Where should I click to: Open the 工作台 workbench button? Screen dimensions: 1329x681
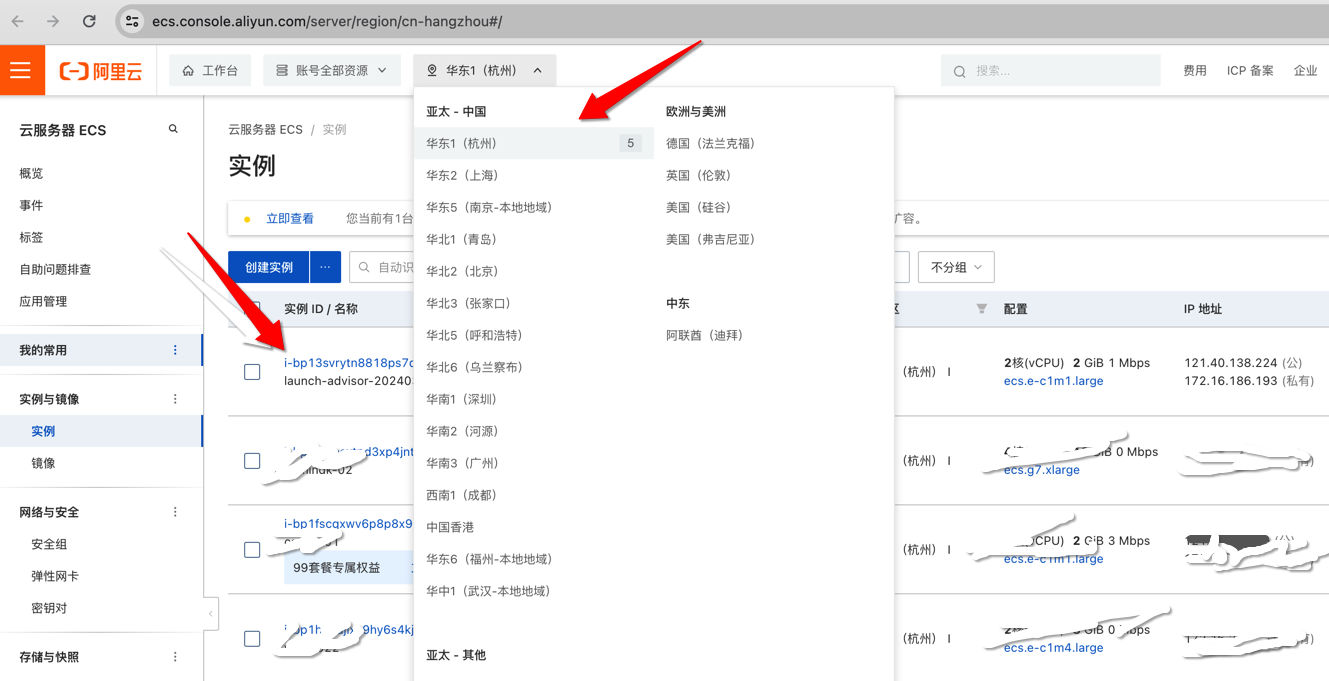210,70
